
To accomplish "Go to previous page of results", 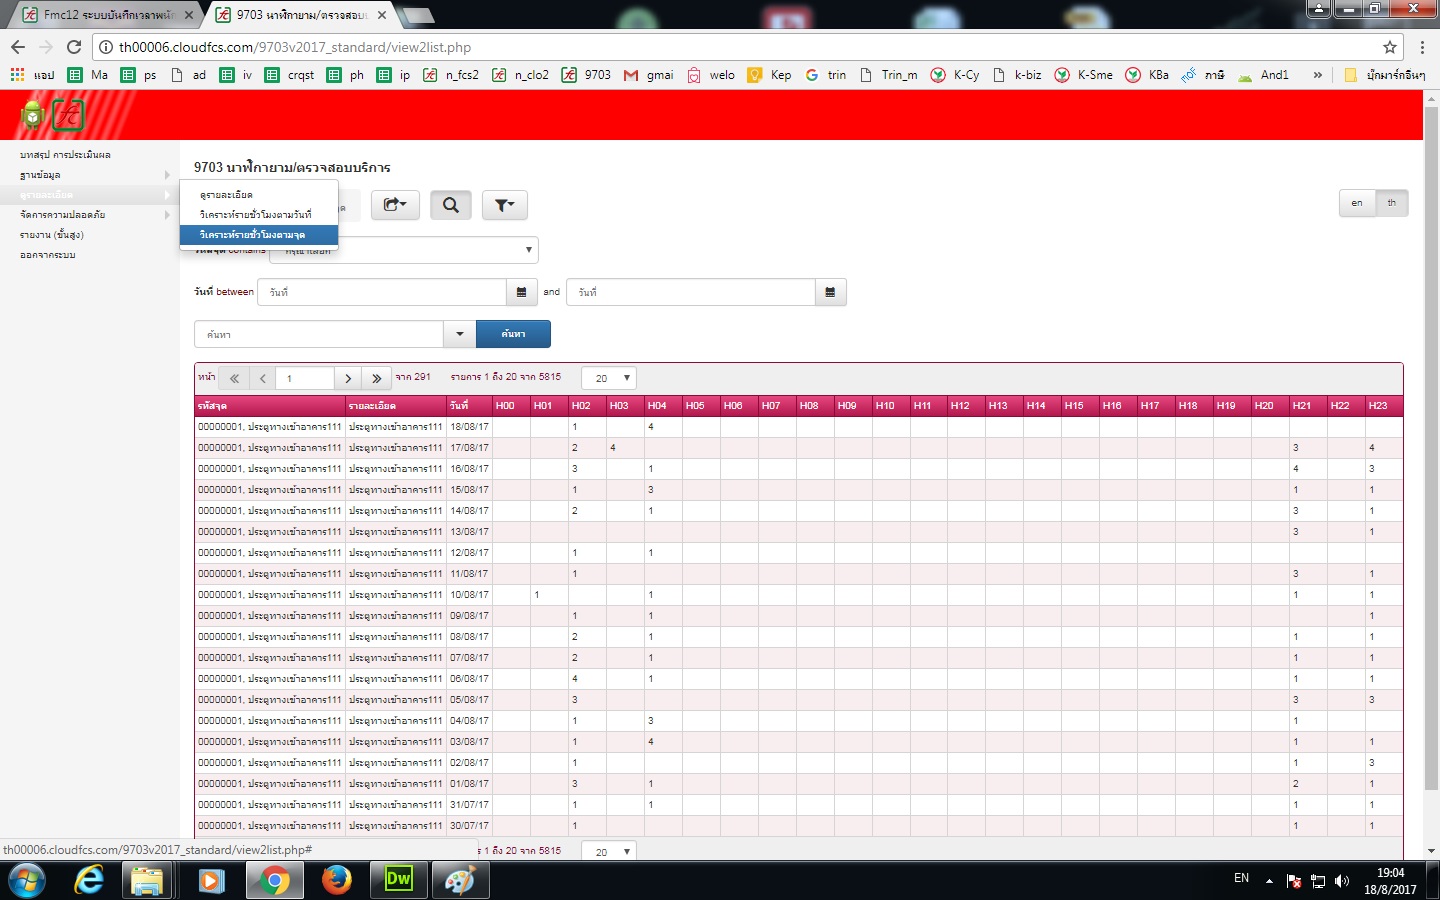I will tap(263, 378).
